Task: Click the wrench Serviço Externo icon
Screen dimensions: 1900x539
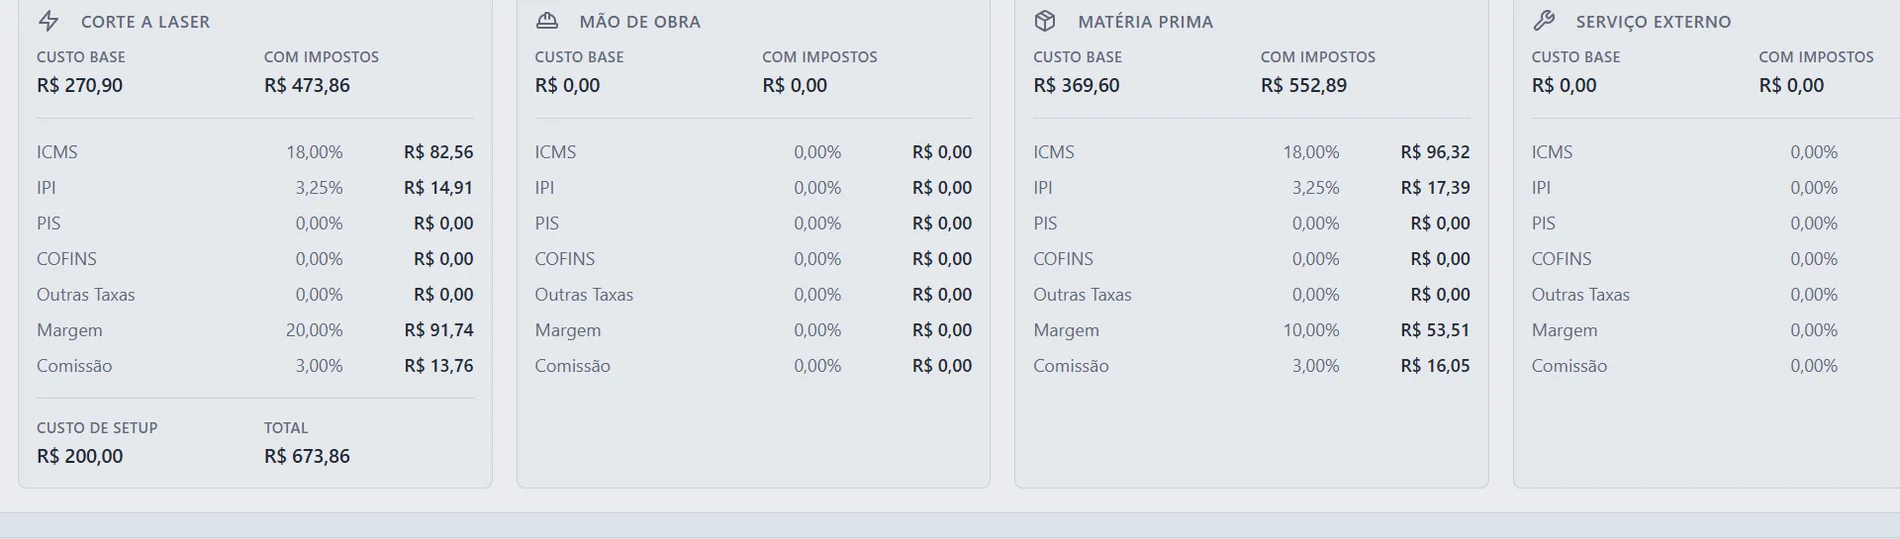Action: click(x=1543, y=21)
